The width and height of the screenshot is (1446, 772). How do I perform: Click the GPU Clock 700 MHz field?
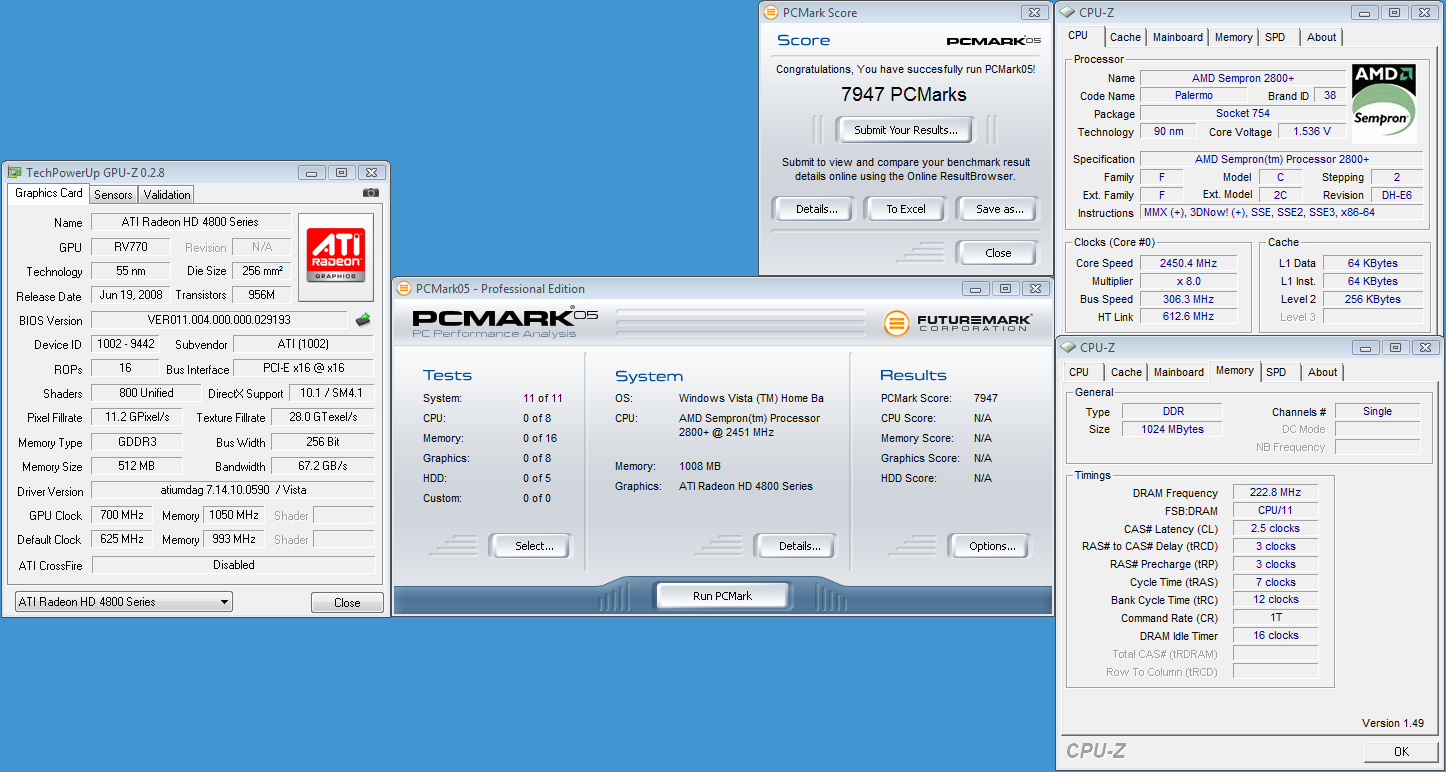[123, 516]
